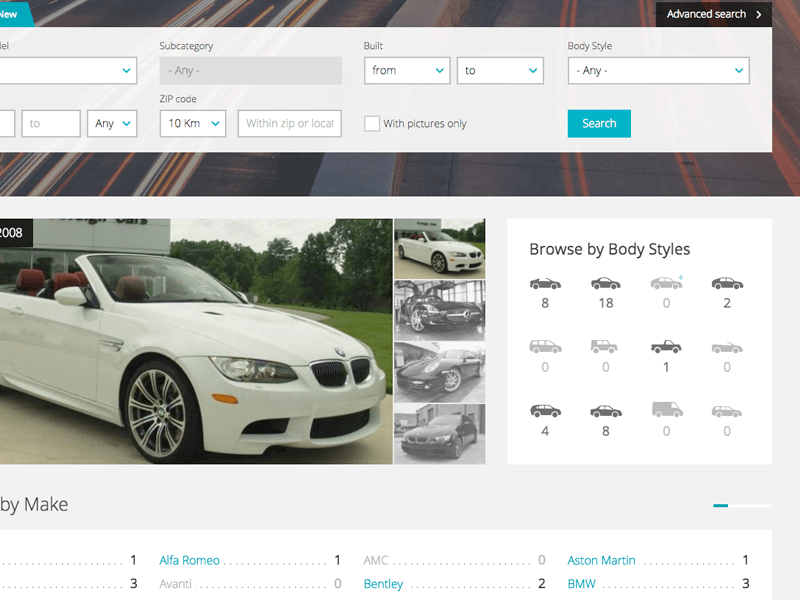The image size is (800, 600).
Task: Select the Mercedes gullwing thumbnail
Action: click(x=440, y=310)
